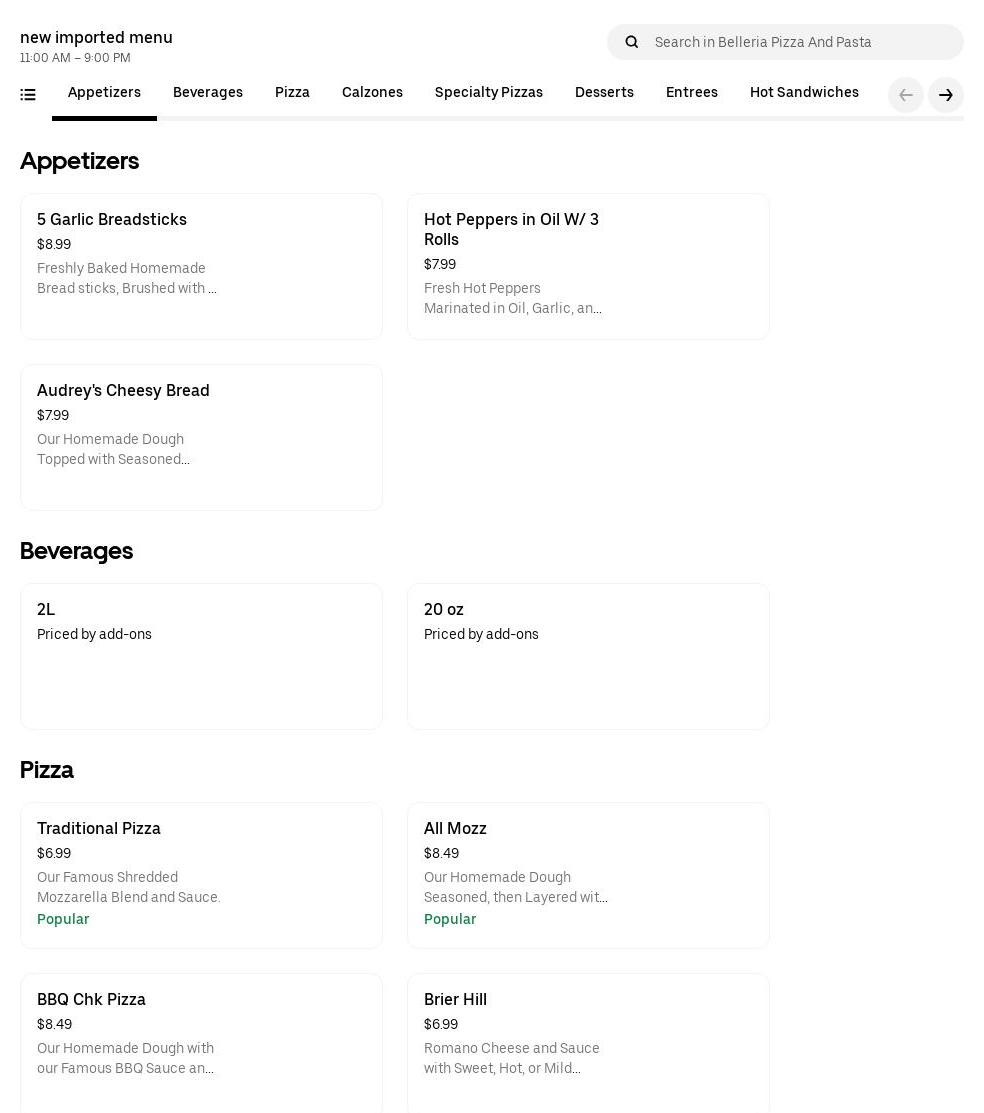Go to the Specialty Pizzas tab
The height and width of the screenshot is (1113, 984).
[488, 93]
